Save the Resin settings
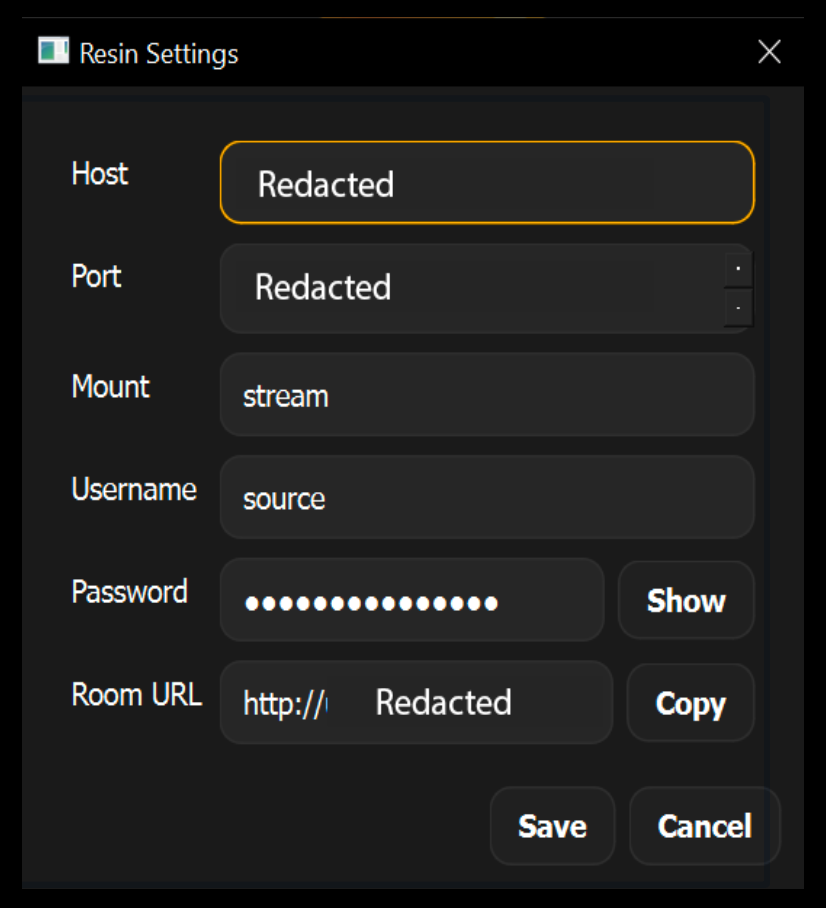Screen dimensions: 826x908 coord(552,826)
